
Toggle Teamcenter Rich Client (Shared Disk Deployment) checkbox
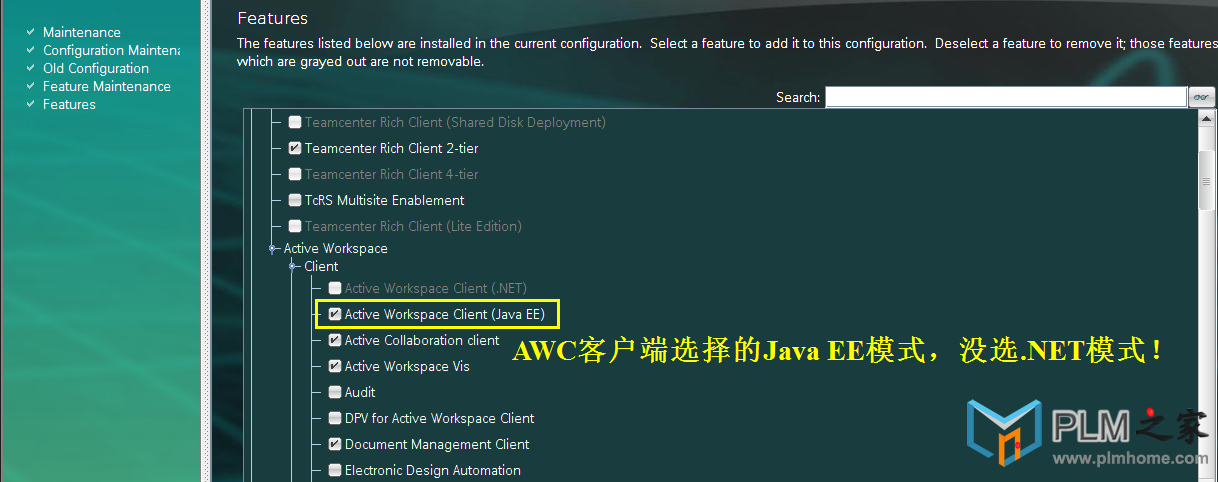pyautogui.click(x=295, y=122)
